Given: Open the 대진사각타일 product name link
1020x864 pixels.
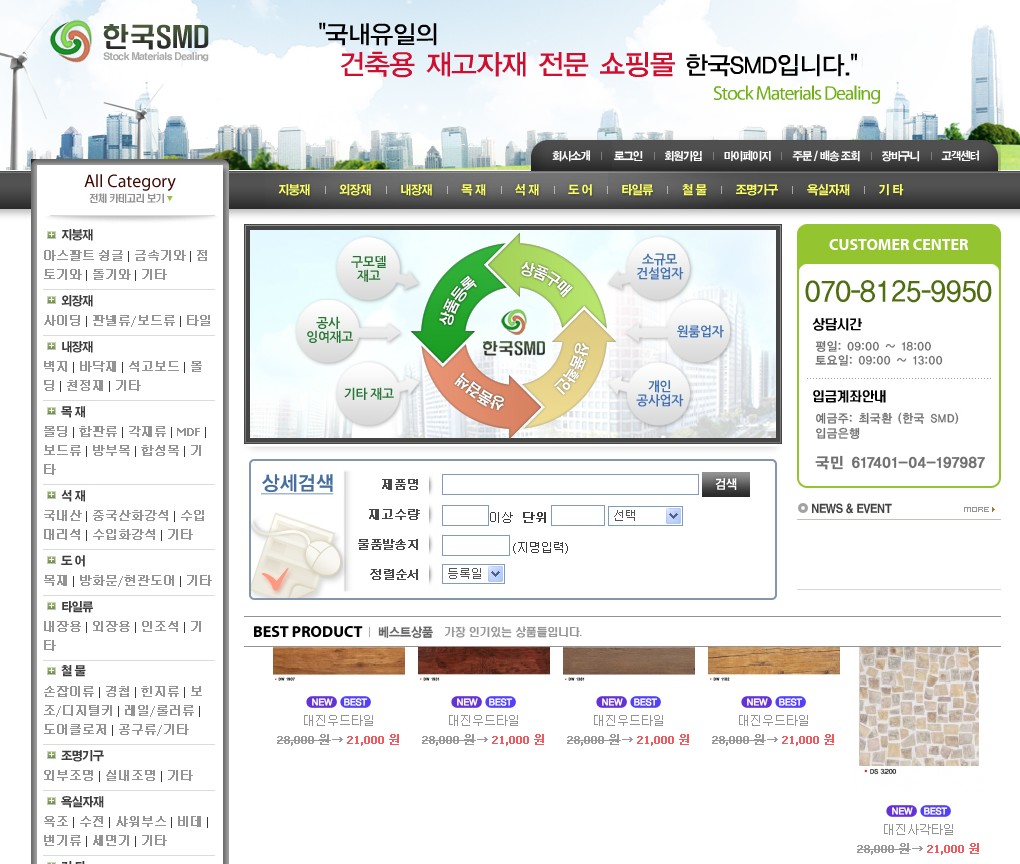Looking at the screenshot, I should pos(919,830).
